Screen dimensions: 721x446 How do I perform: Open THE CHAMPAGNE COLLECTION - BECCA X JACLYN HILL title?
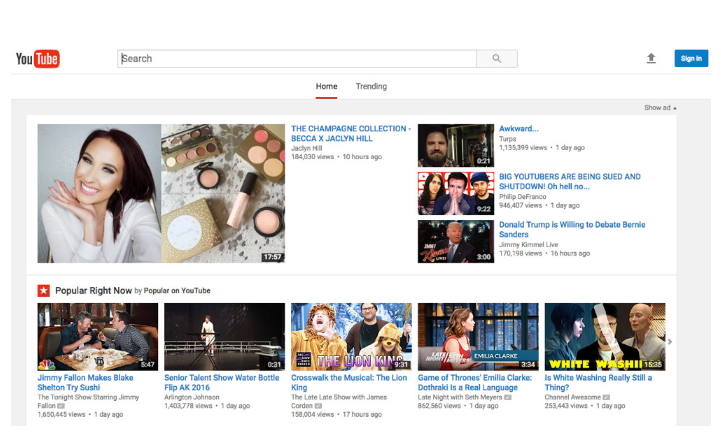pyautogui.click(x=351, y=133)
